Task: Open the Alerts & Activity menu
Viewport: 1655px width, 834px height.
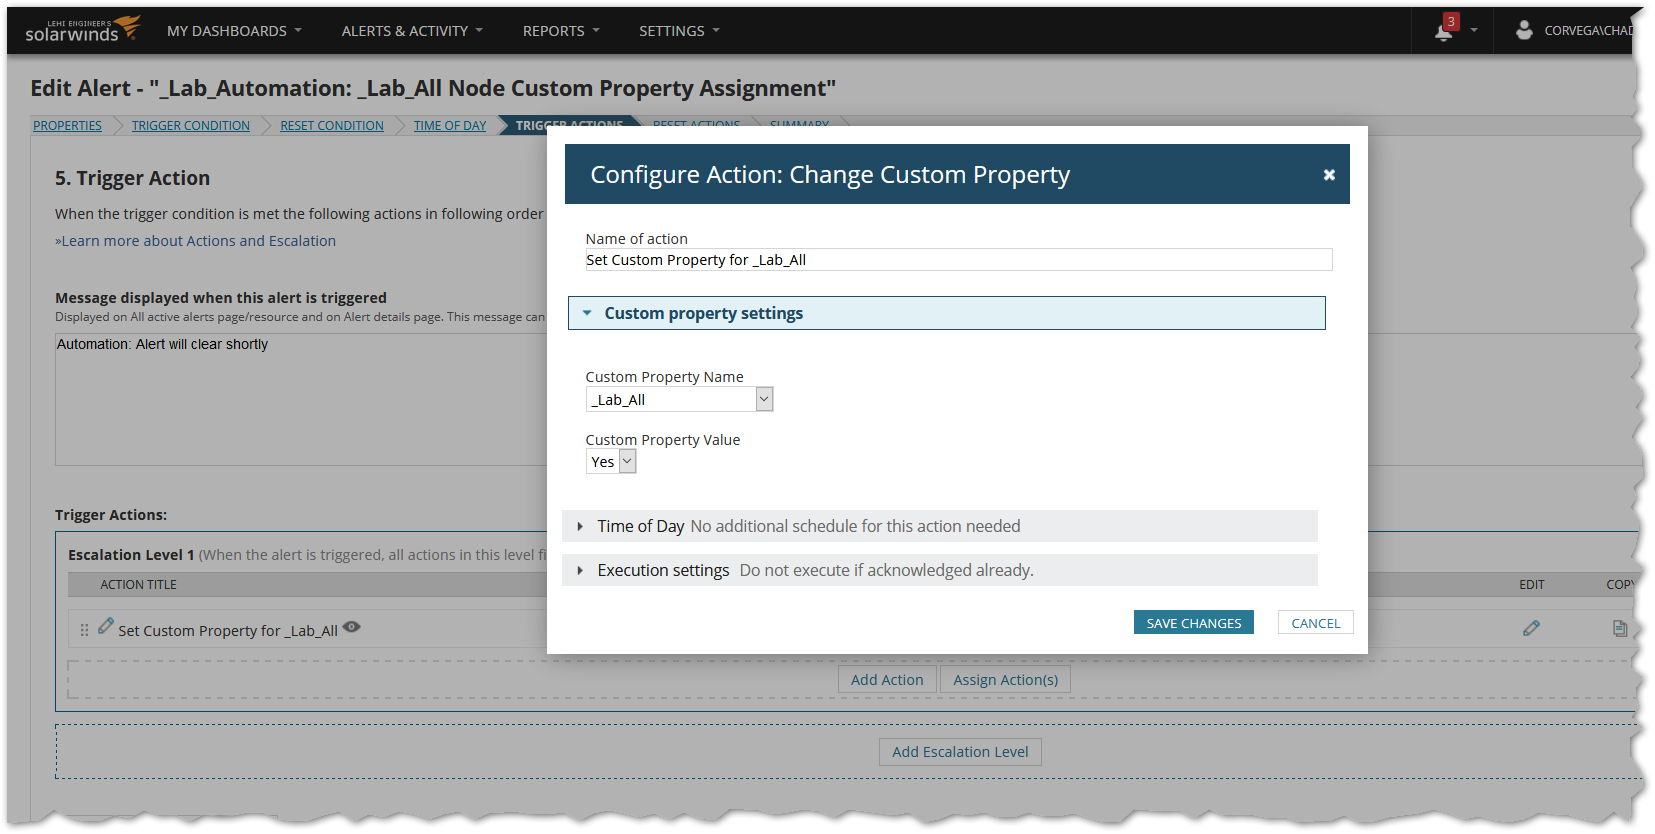Action: point(411,31)
